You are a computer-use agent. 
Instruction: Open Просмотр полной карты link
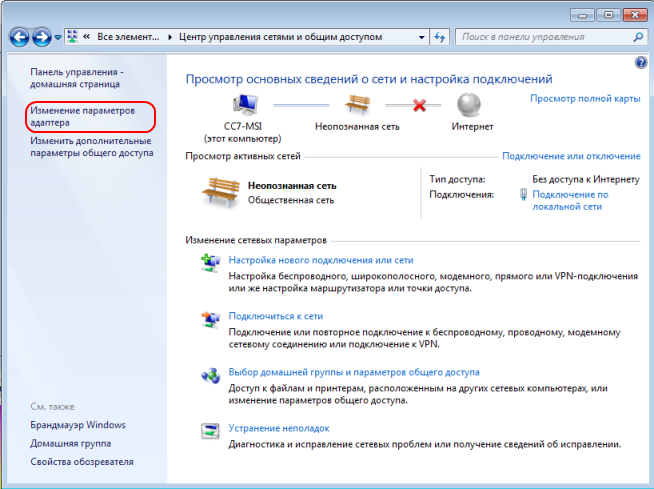(x=585, y=99)
